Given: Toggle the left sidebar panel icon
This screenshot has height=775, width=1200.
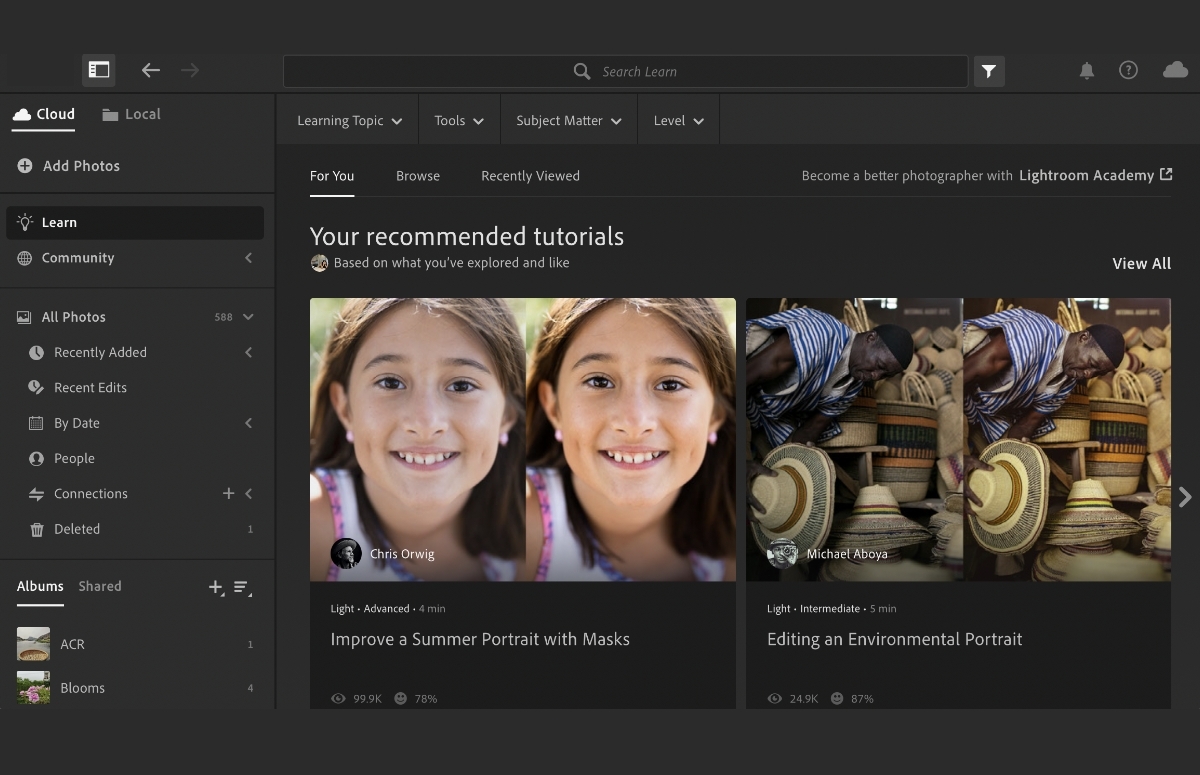Looking at the screenshot, I should [x=99, y=70].
